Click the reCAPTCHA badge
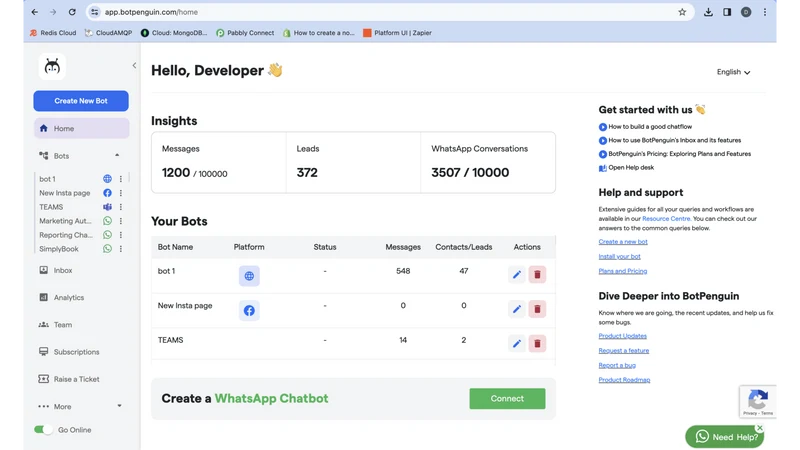800x450 pixels. [758, 402]
